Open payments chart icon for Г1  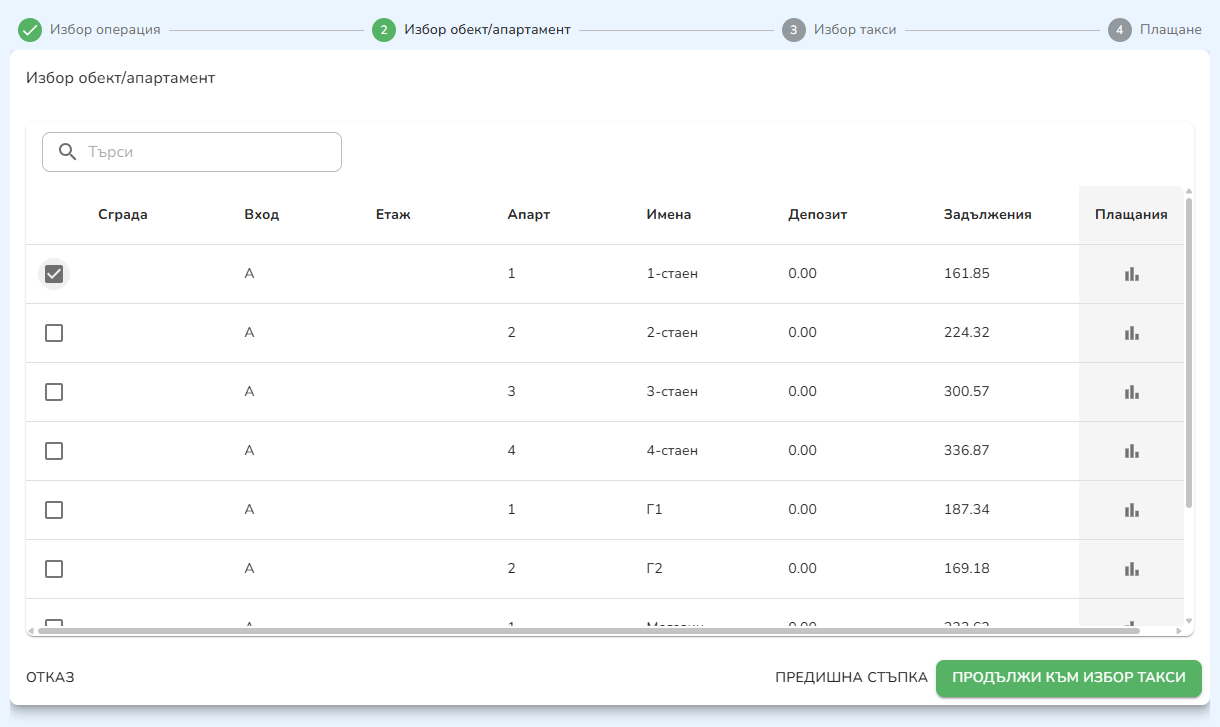[1131, 510]
